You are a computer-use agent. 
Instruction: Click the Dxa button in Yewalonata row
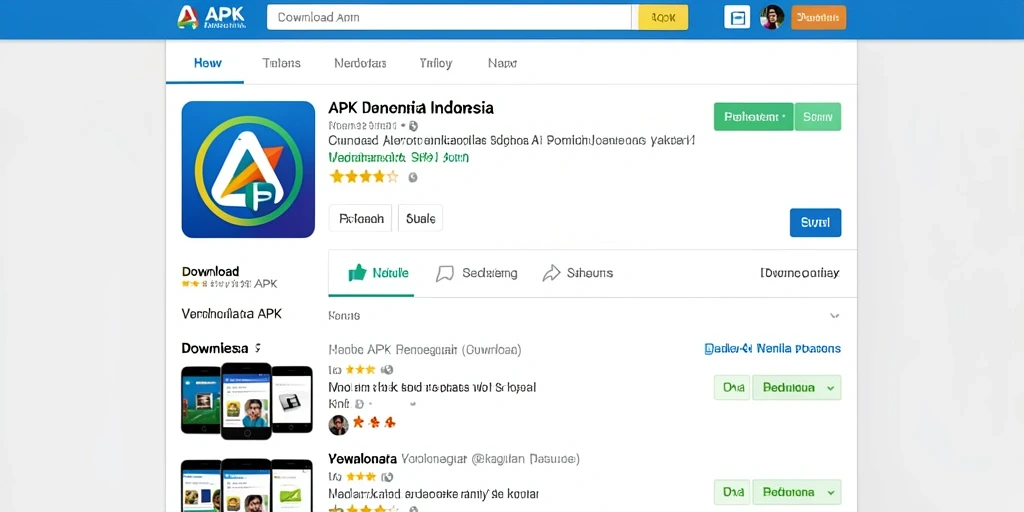(732, 492)
